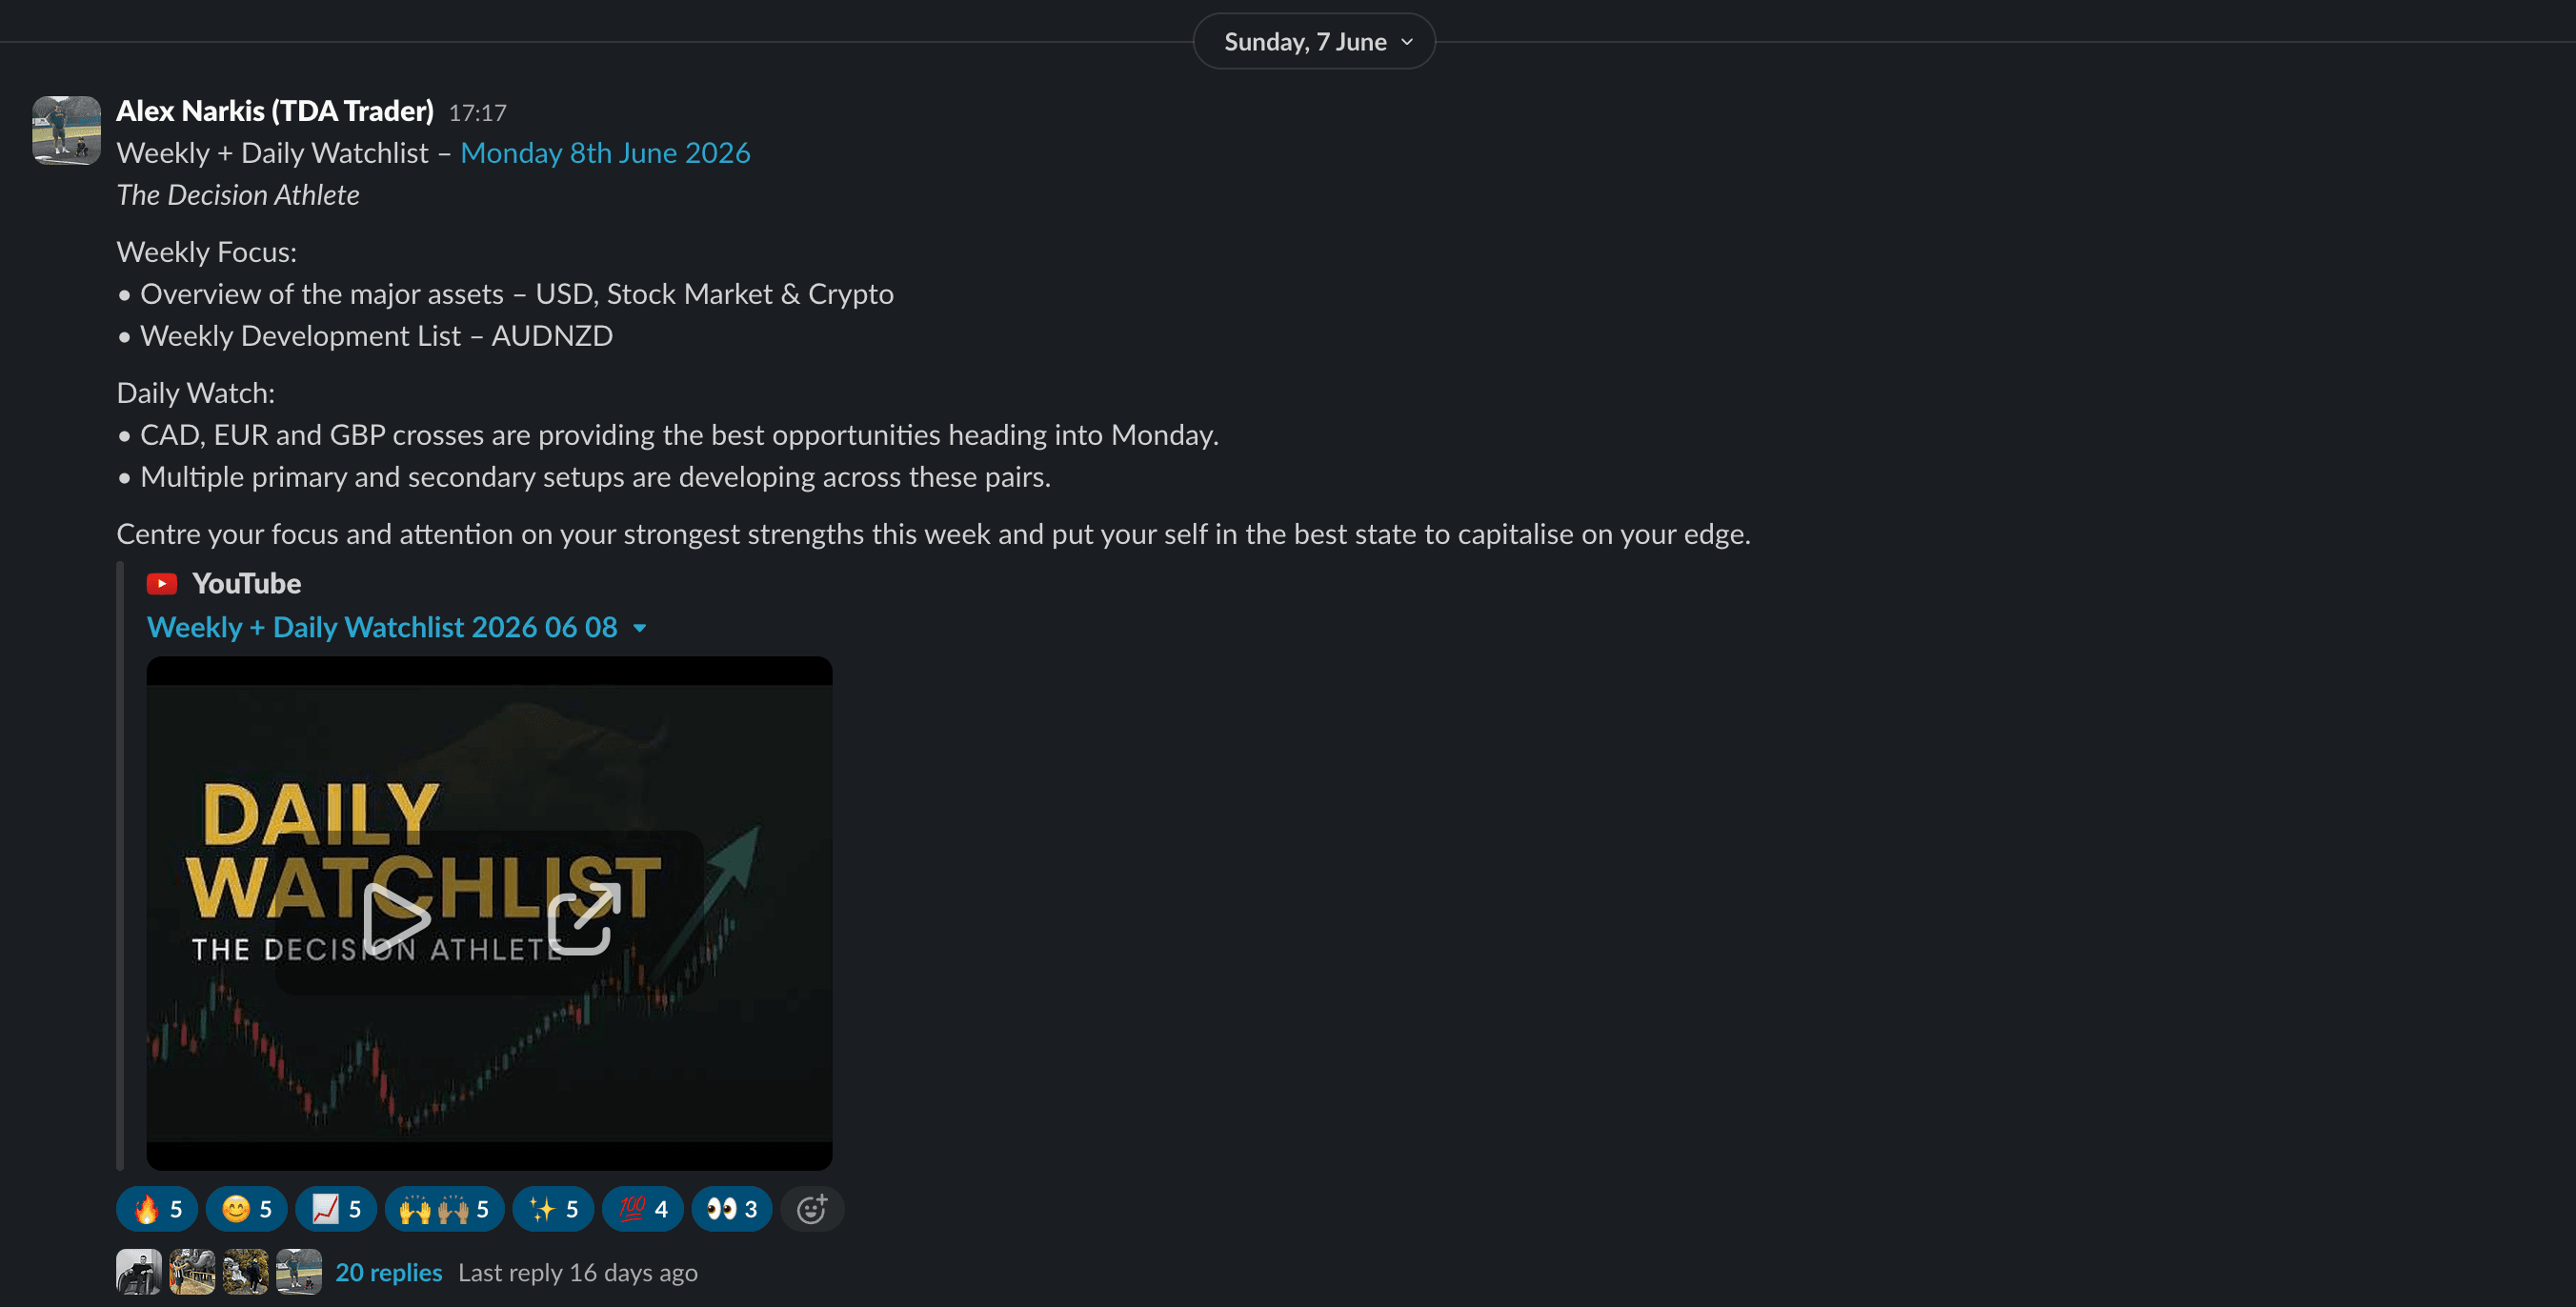Add a new emoji reaction
The height and width of the screenshot is (1307, 2576).
[812, 1209]
